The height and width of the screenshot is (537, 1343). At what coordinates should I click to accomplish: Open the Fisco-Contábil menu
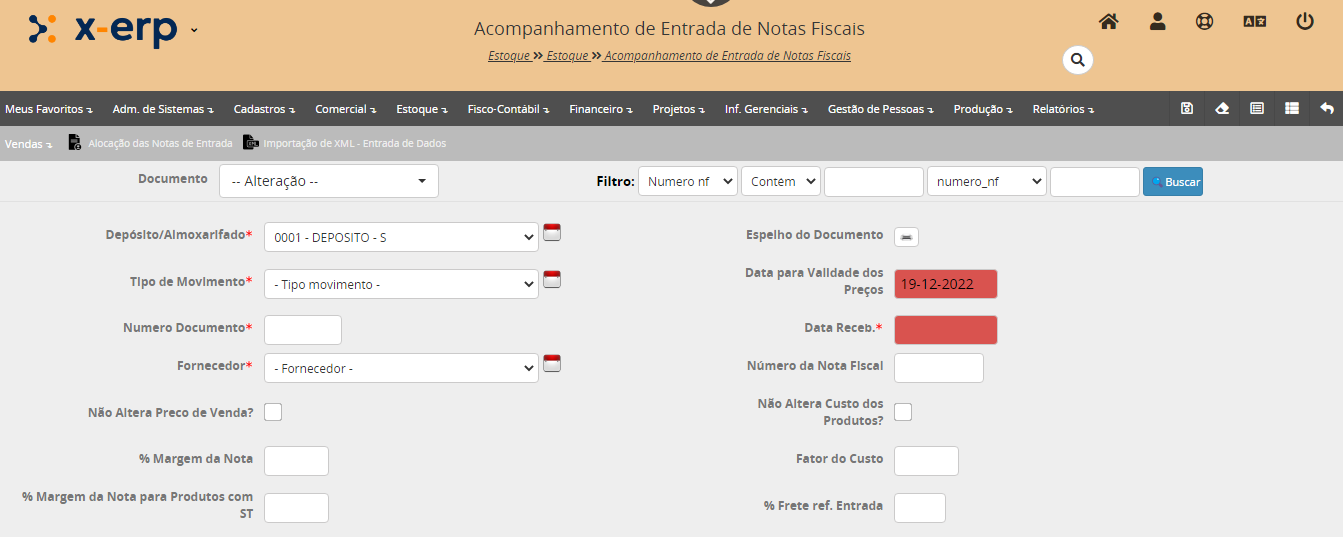point(507,109)
